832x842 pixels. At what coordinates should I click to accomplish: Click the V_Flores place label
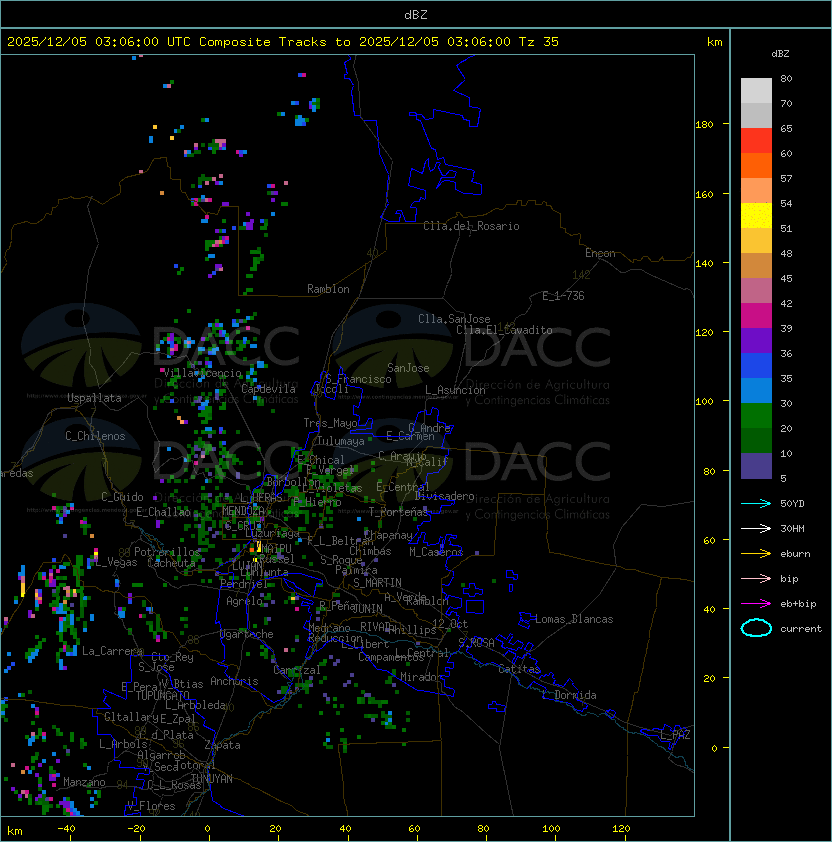click(x=151, y=806)
